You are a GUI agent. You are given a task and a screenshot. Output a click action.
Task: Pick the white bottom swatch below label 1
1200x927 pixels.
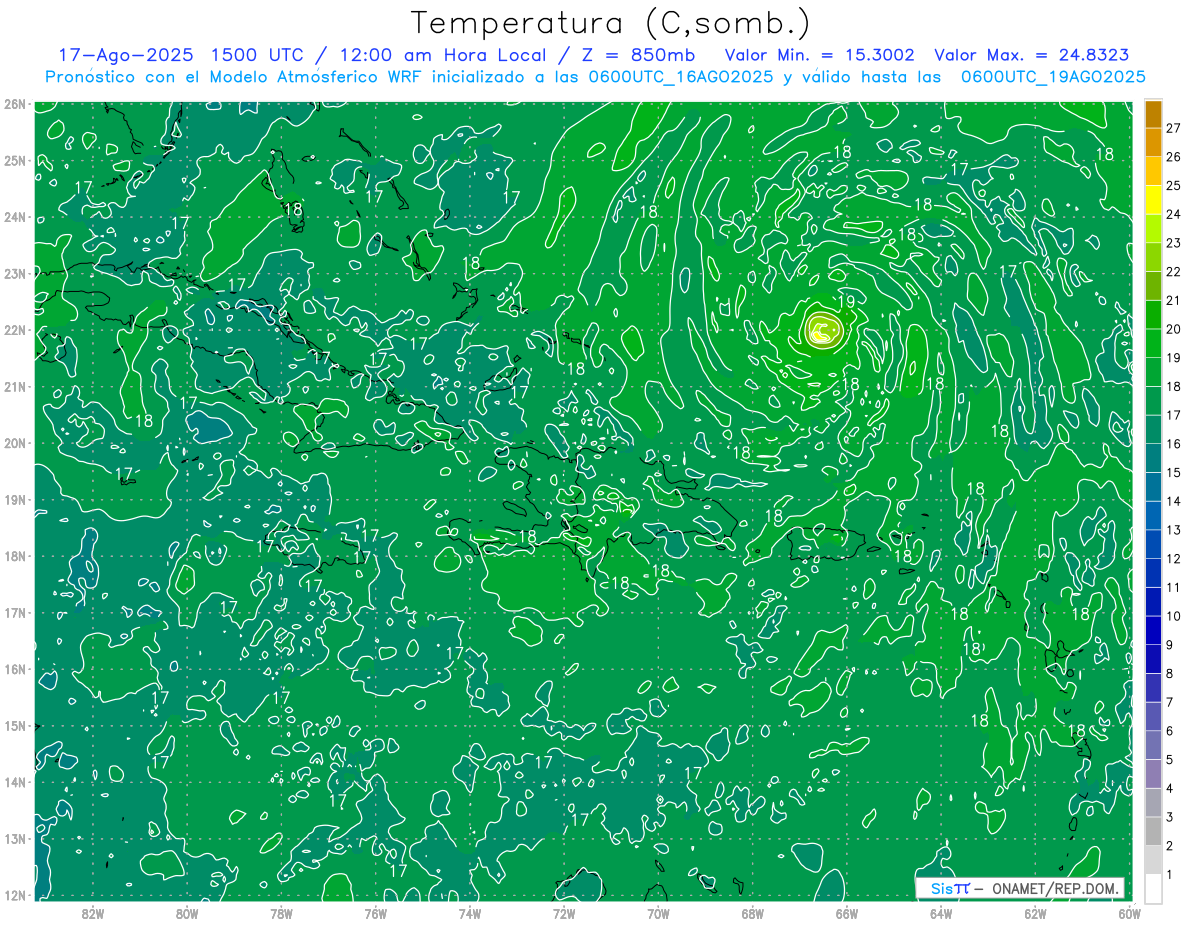coord(1153,888)
